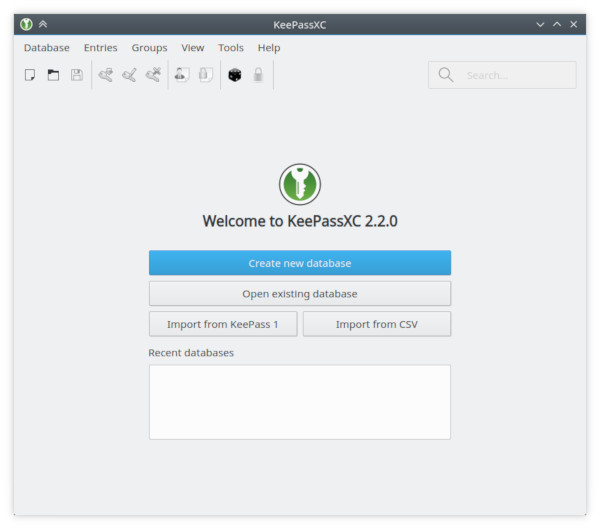Viewport: 600px width, 529px height.
Task: Click the search magnifier icon
Action: 446,75
